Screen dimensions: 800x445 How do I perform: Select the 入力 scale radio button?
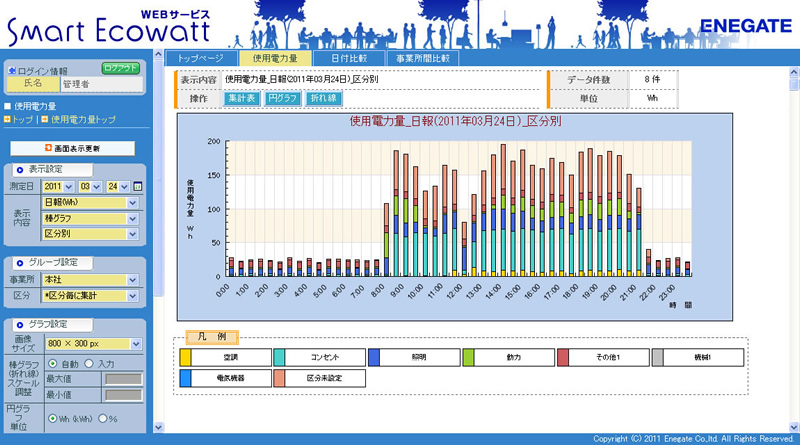pyautogui.click(x=89, y=364)
